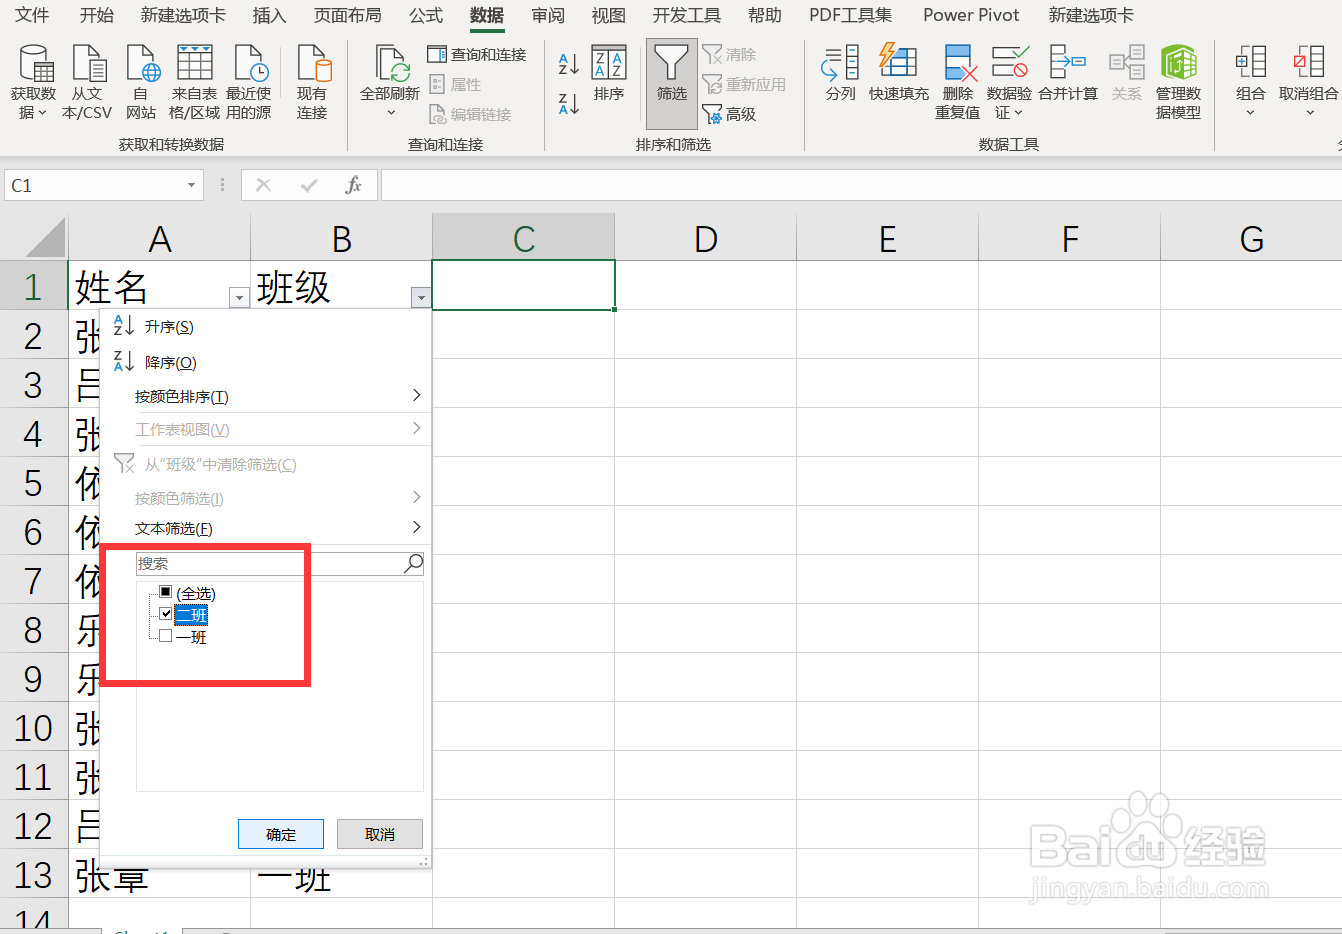The width and height of the screenshot is (1342, 934).
Task: Click 快速填充 (Flash Fill)
Action: pyautogui.click(x=898, y=73)
